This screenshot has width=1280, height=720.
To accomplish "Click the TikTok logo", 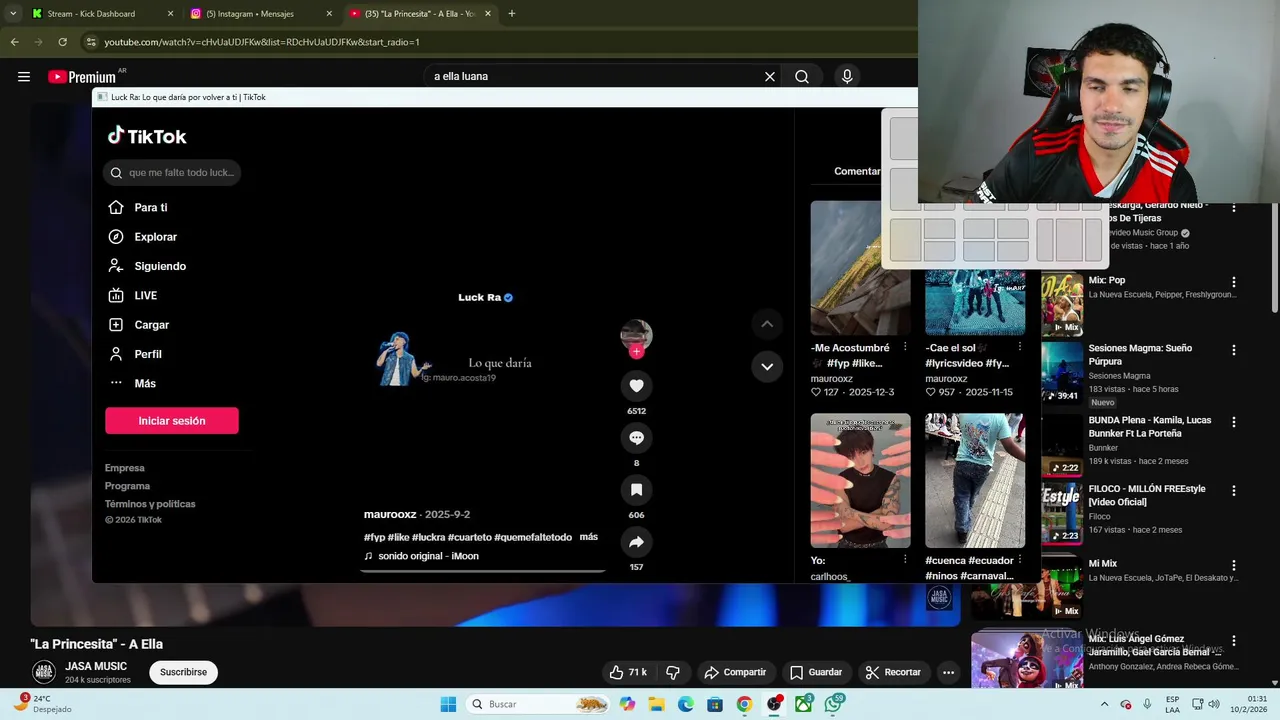I will click(x=147, y=136).
